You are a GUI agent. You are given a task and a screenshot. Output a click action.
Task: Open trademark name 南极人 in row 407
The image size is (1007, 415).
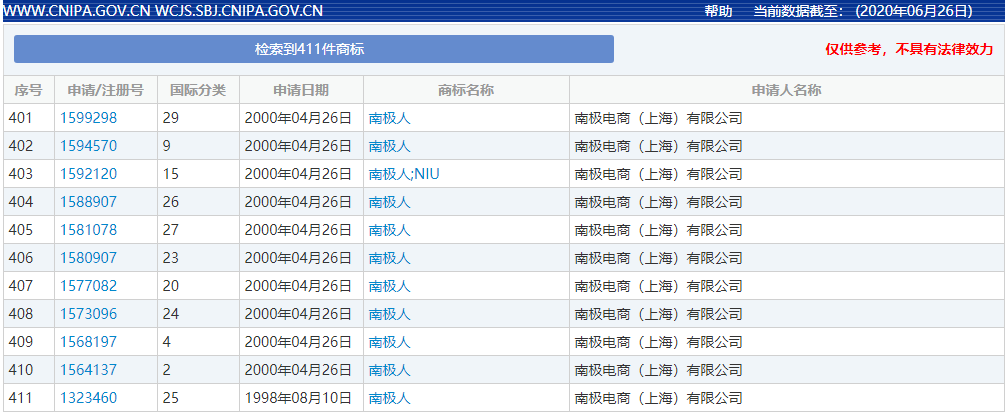click(390, 286)
